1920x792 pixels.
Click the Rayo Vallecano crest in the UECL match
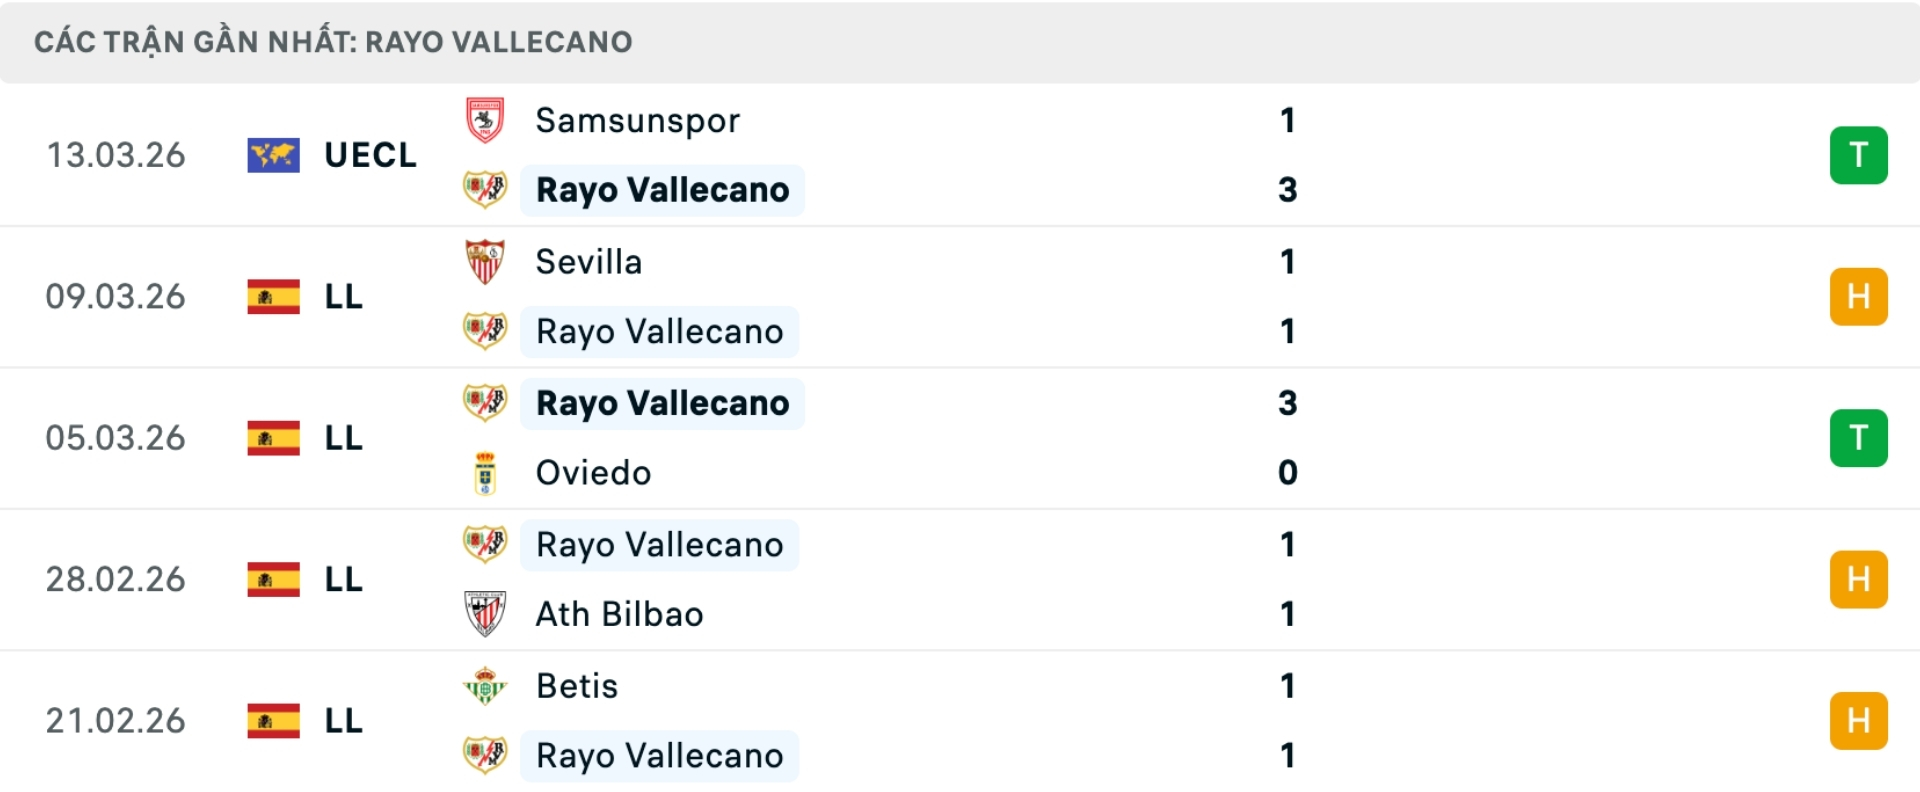(485, 190)
